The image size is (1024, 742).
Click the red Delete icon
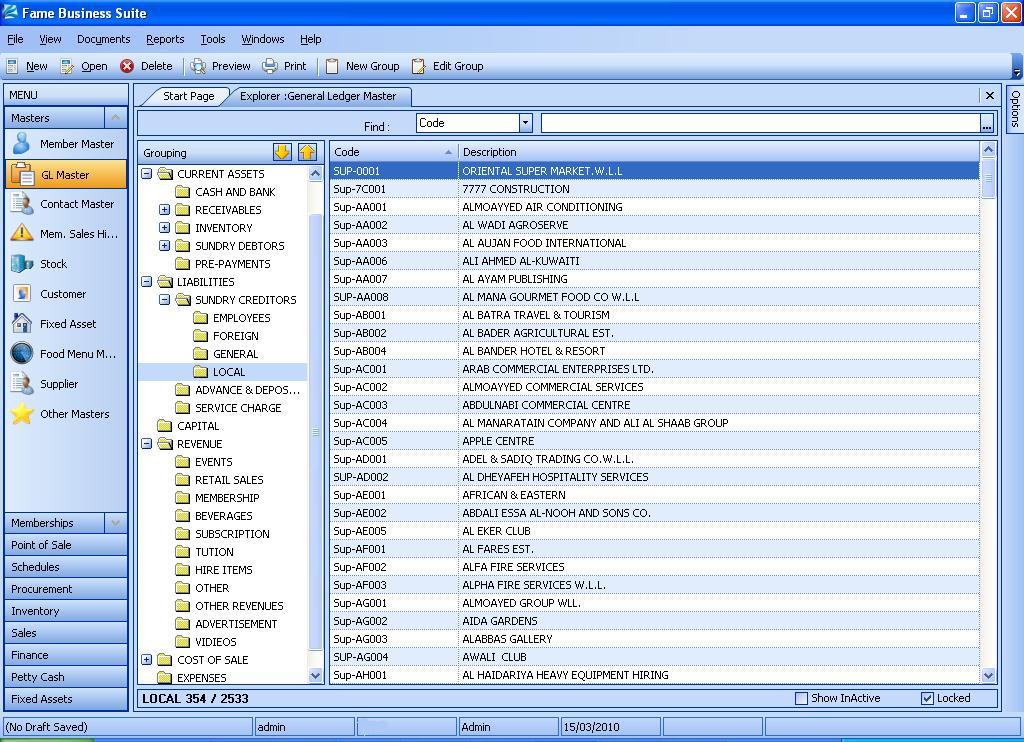coord(127,66)
